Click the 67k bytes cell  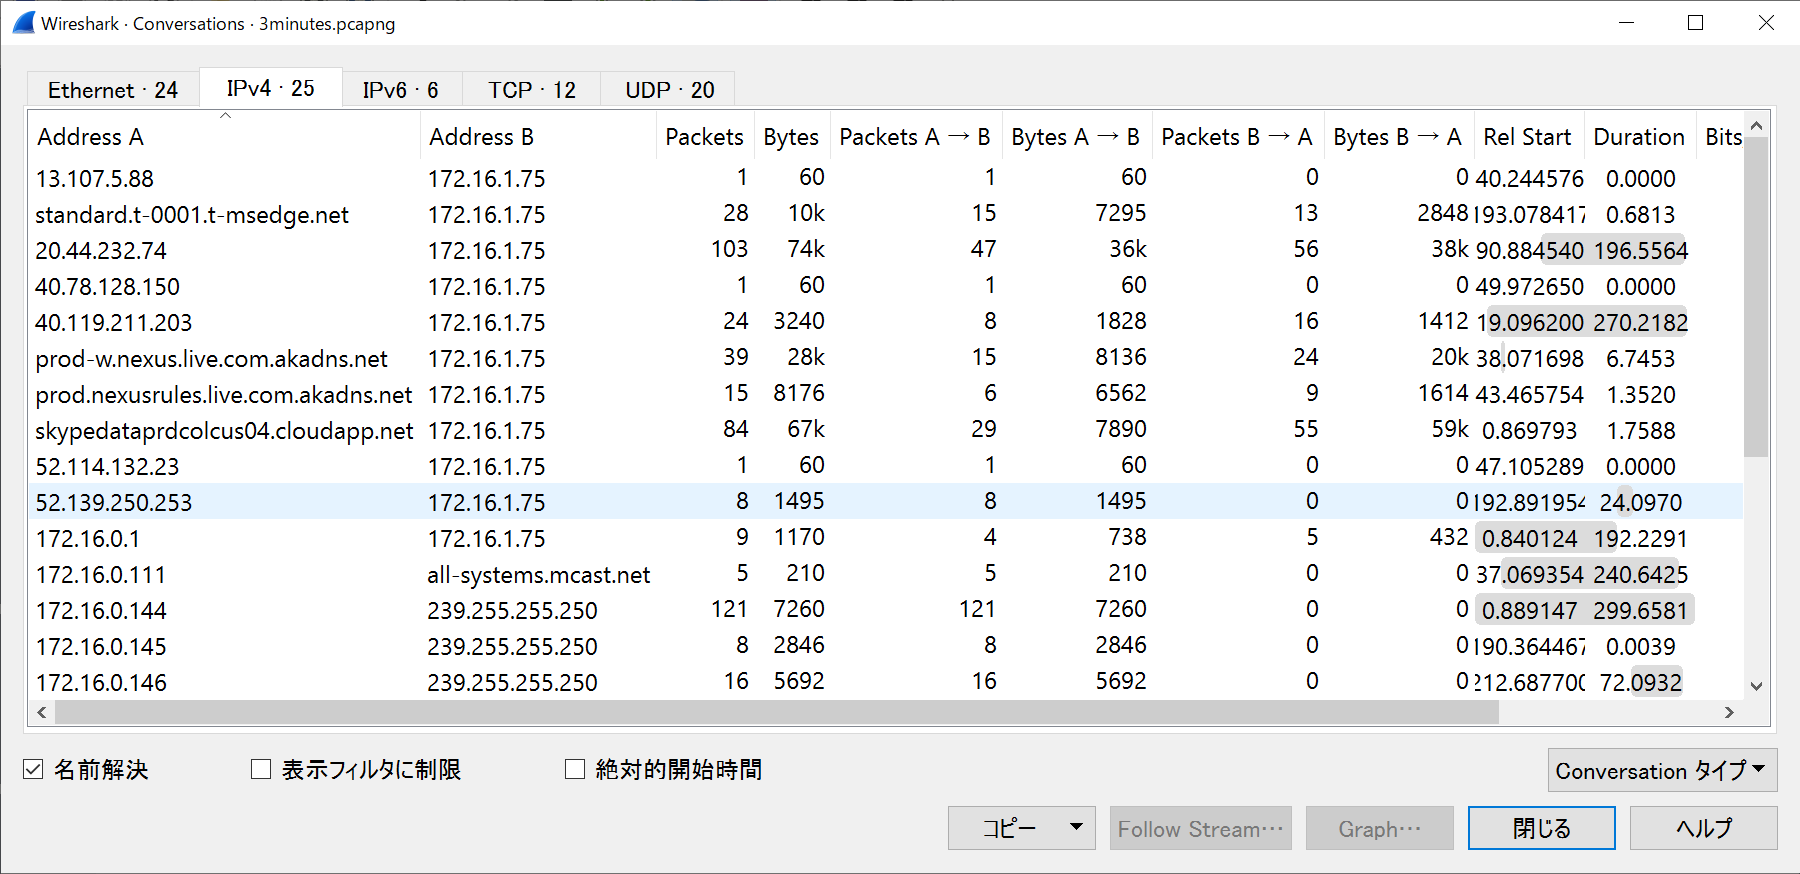pos(806,429)
